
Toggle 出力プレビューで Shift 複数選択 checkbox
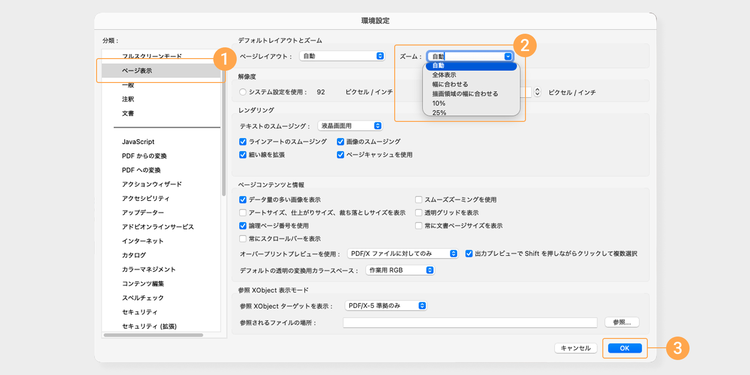pyautogui.click(x=469, y=254)
